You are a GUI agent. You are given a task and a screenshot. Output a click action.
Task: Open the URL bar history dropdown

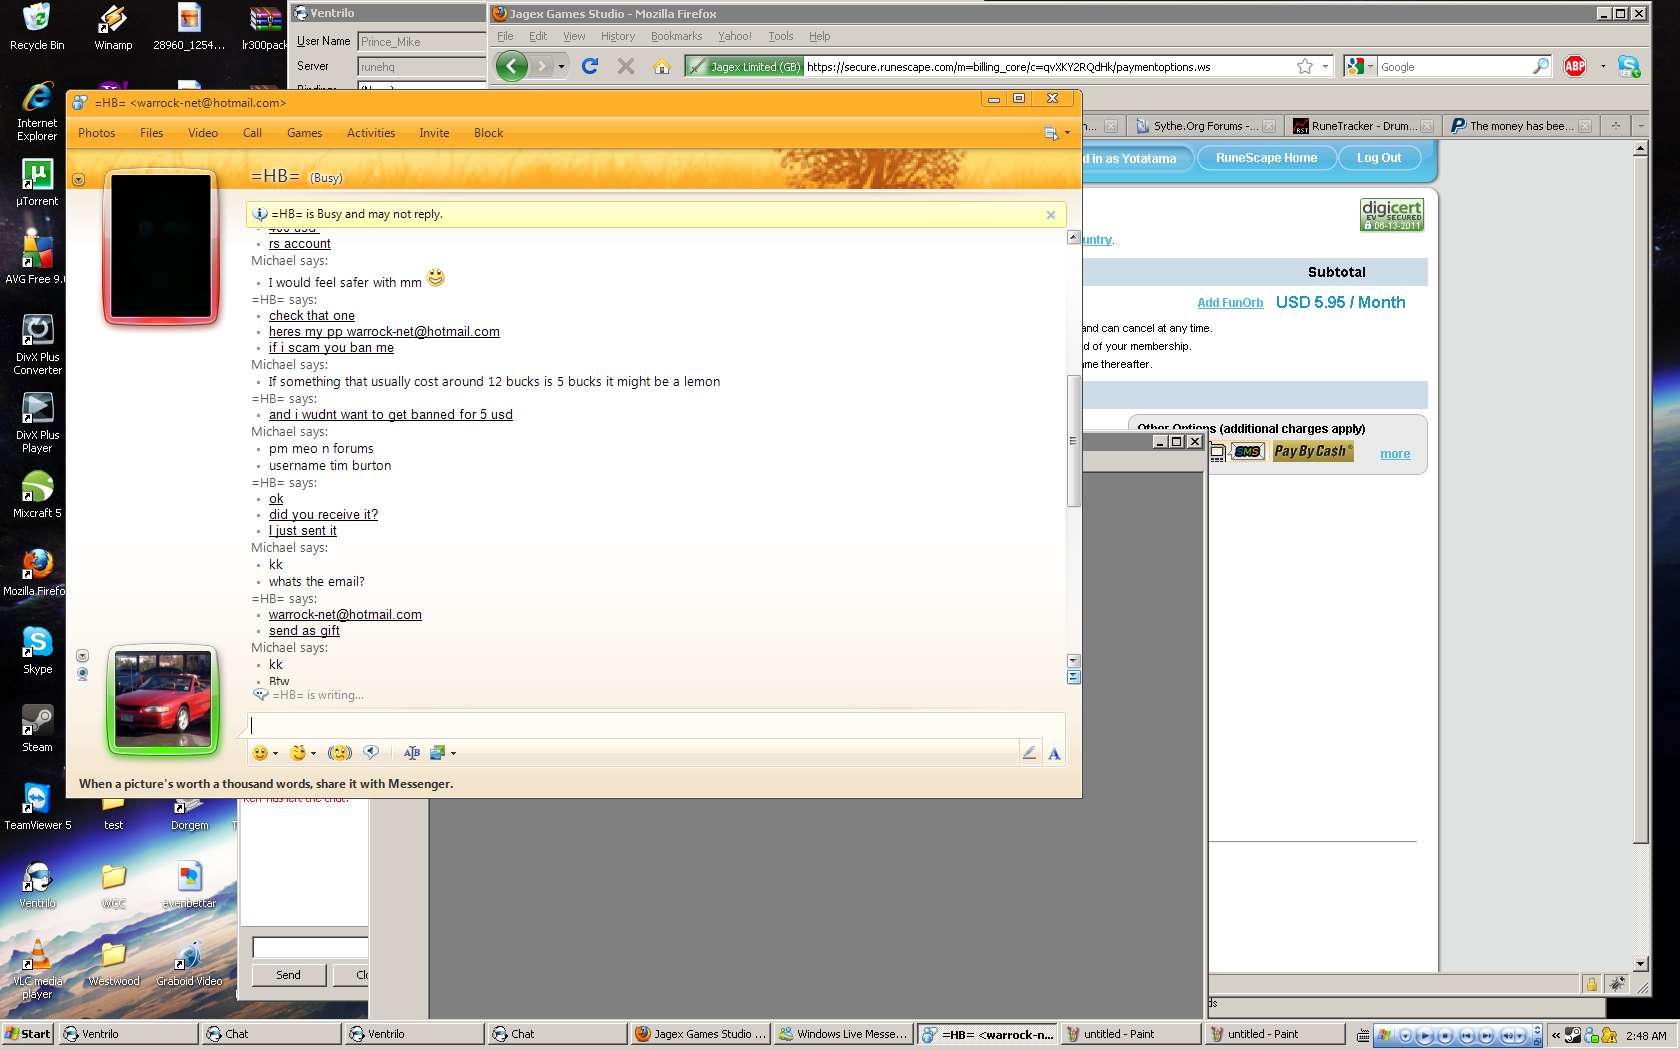point(1325,66)
